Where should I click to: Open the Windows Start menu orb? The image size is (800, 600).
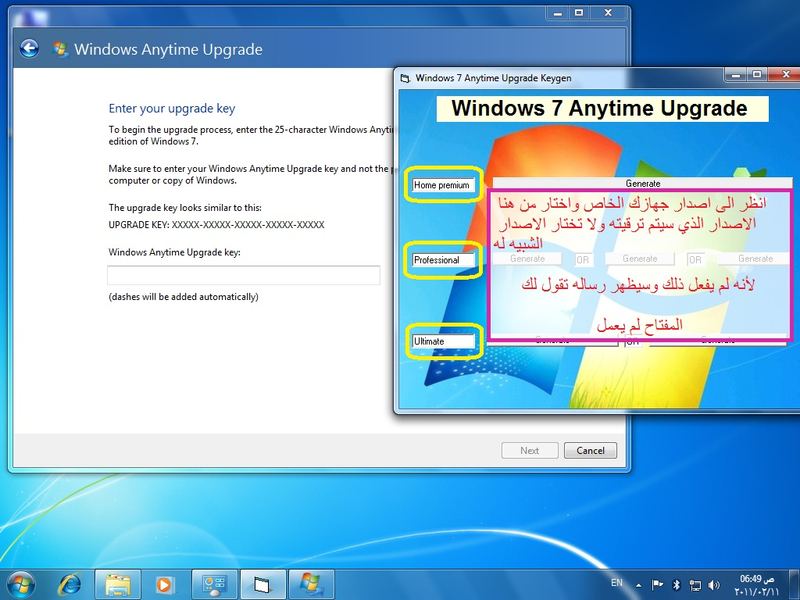pyautogui.click(x=21, y=582)
